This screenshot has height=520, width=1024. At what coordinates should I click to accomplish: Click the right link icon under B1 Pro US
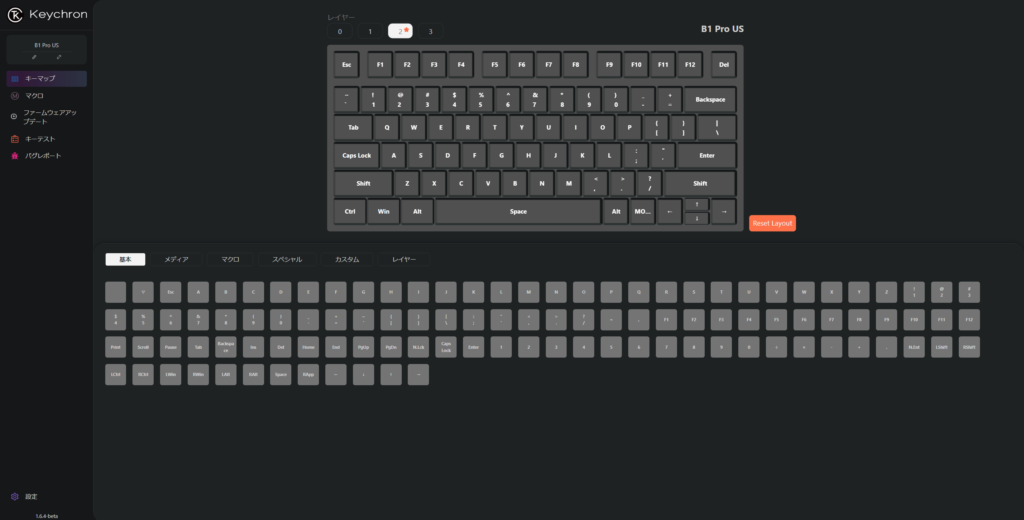(59, 57)
